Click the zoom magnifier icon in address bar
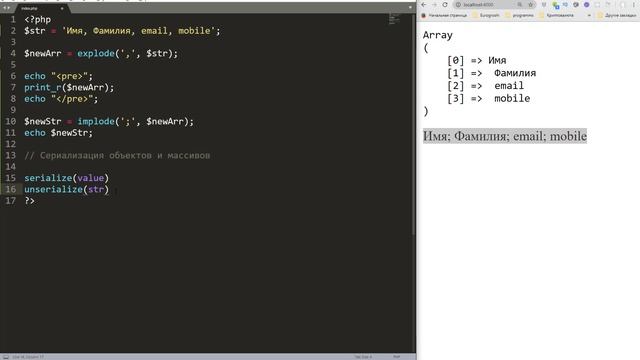 pyautogui.click(x=520, y=5)
